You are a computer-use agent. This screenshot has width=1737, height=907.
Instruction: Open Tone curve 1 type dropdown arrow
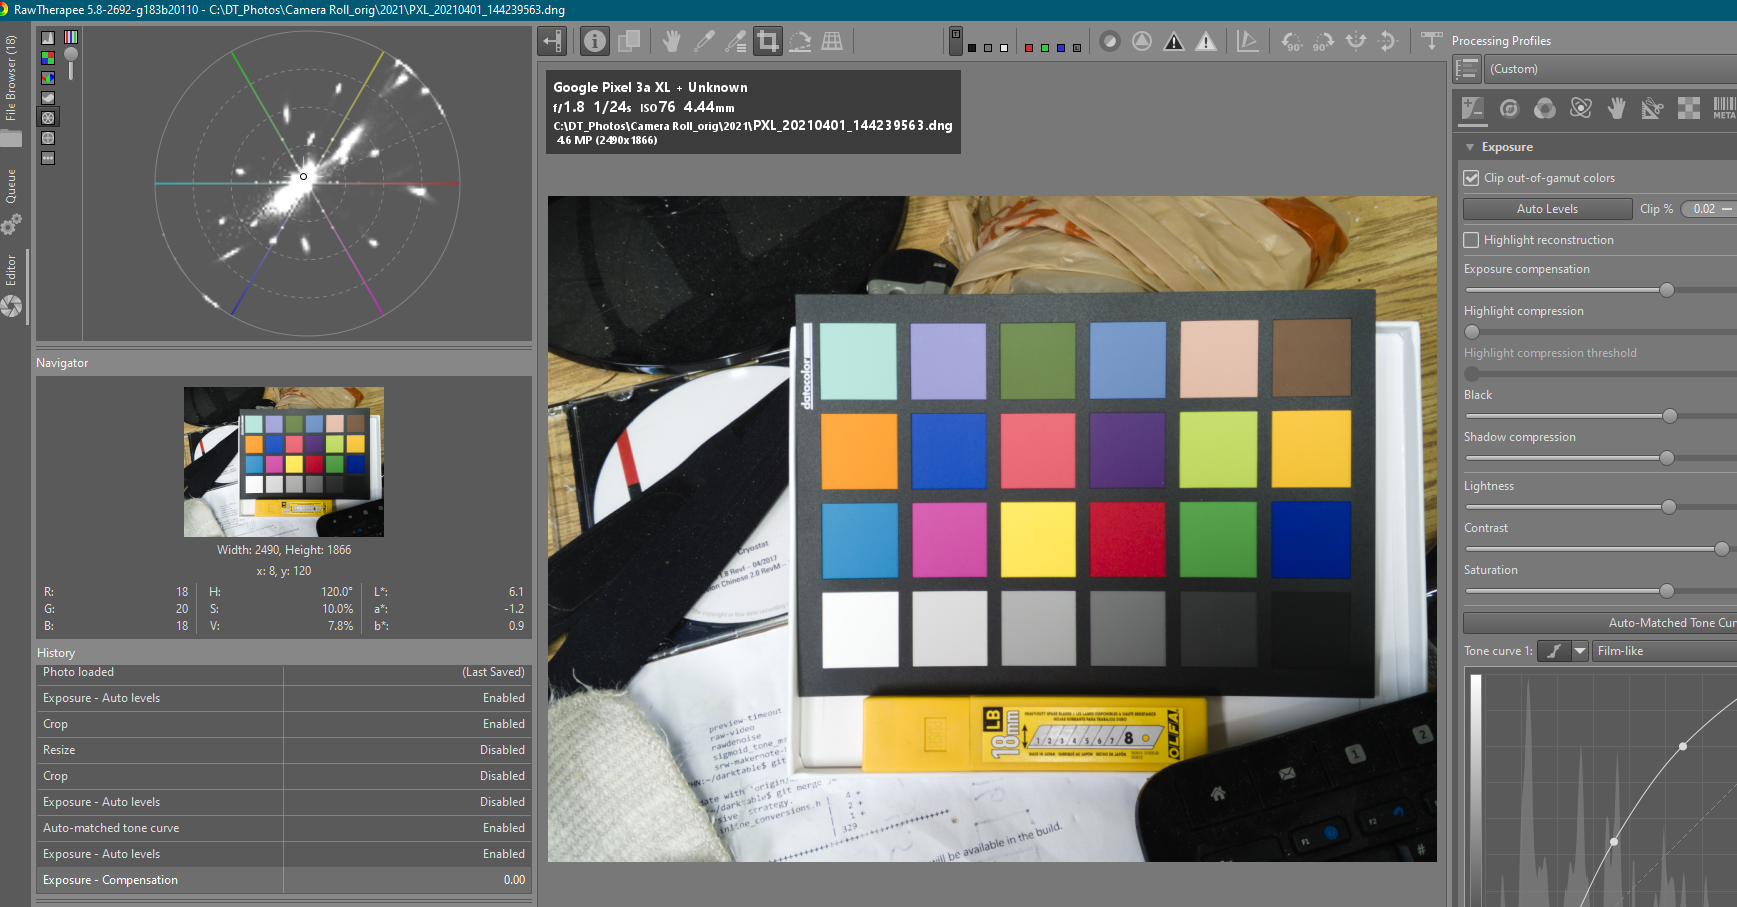[1580, 651]
